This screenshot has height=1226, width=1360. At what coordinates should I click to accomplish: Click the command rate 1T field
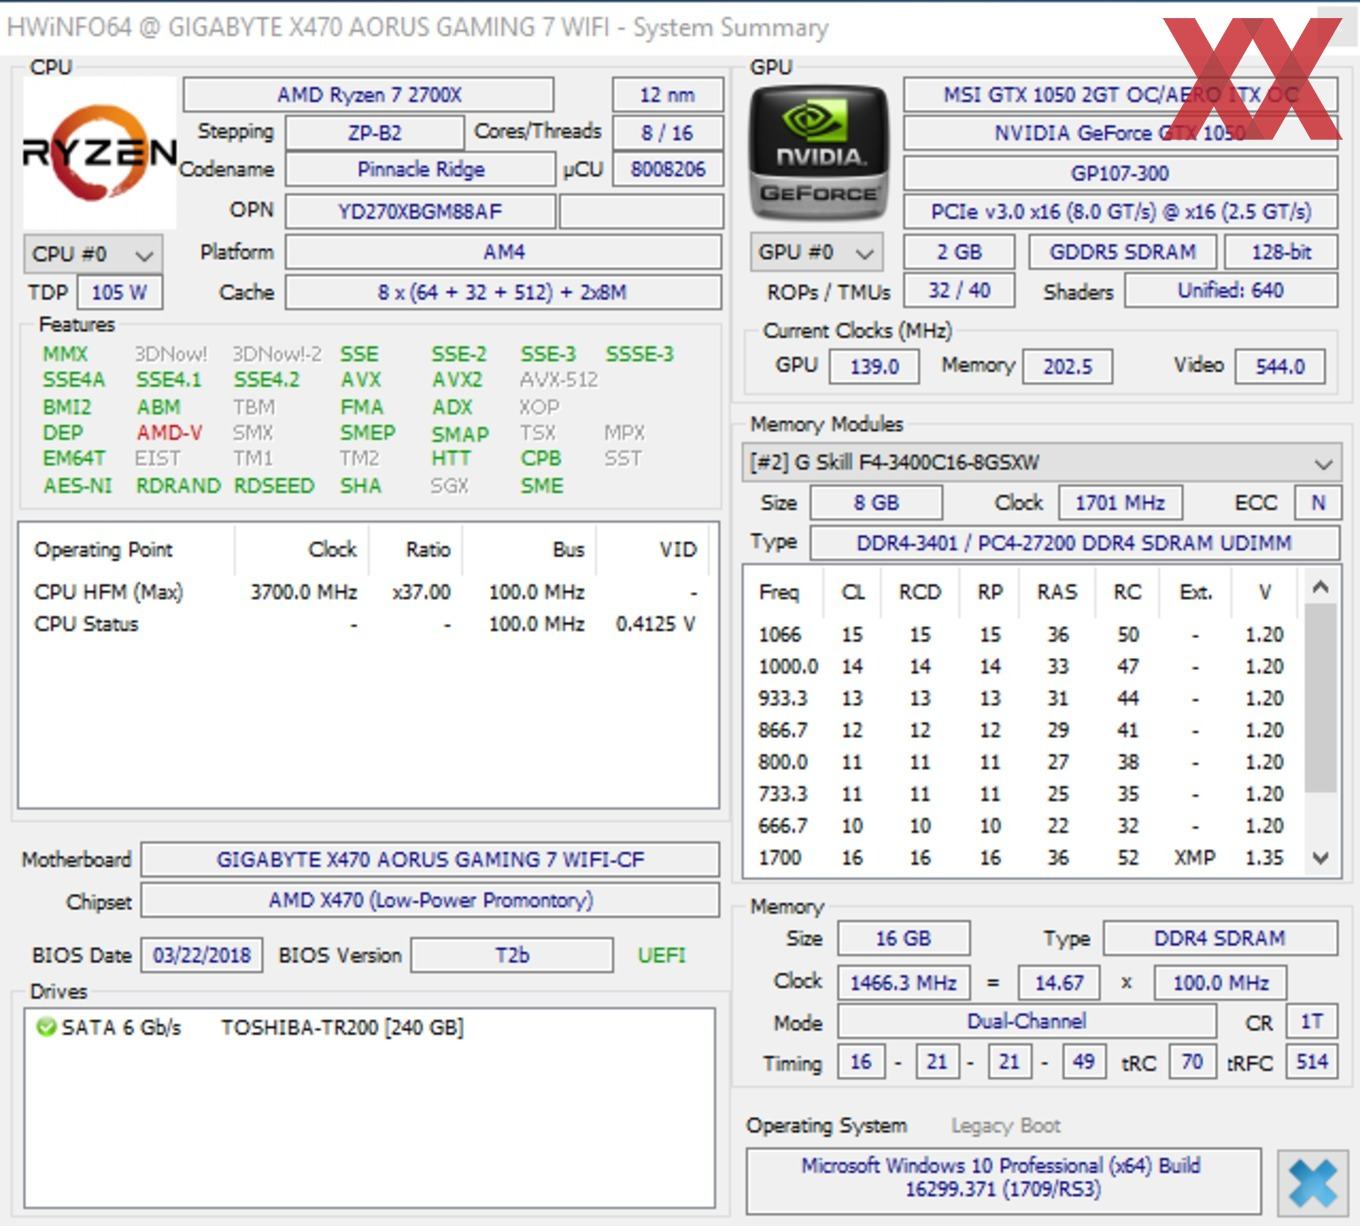(1312, 1021)
